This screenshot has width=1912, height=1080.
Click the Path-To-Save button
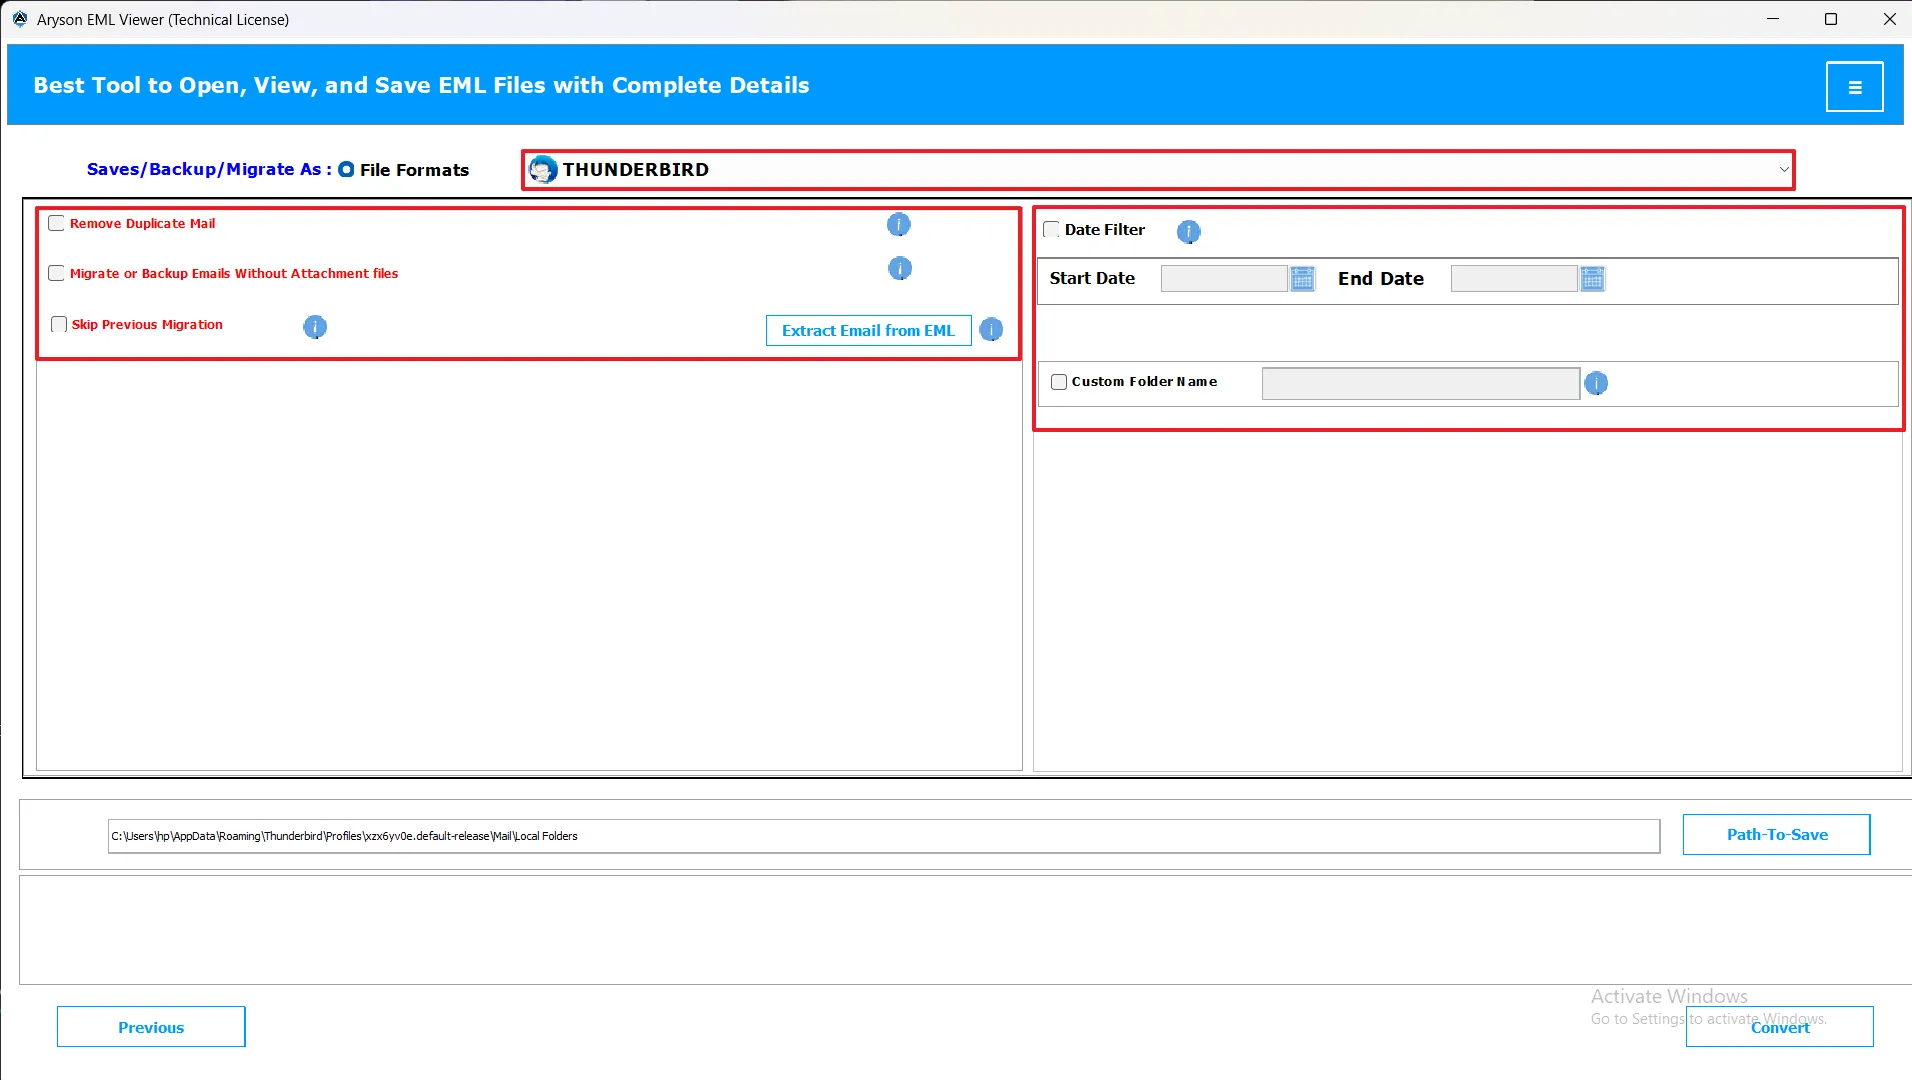(1776, 835)
